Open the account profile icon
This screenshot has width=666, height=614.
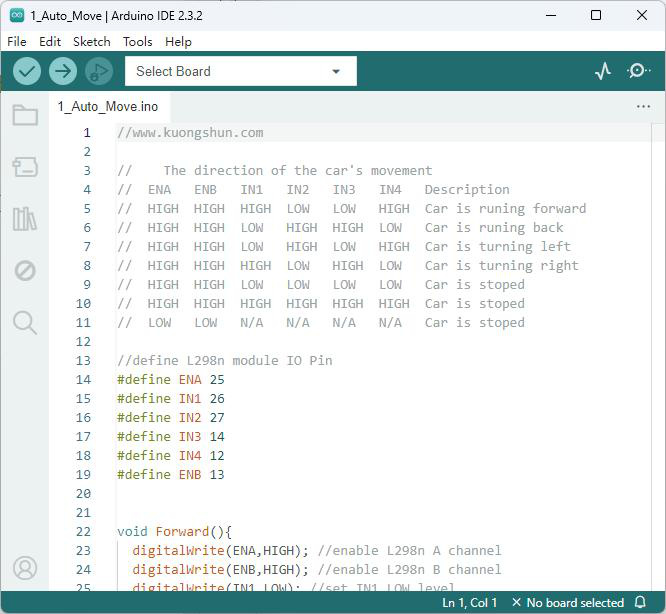25,568
